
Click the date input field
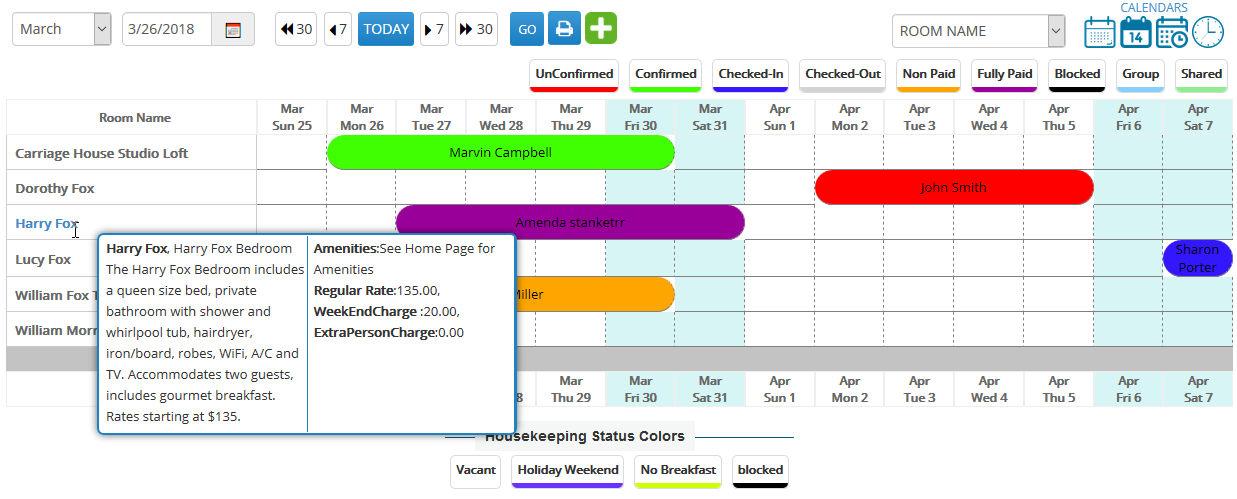click(167, 29)
